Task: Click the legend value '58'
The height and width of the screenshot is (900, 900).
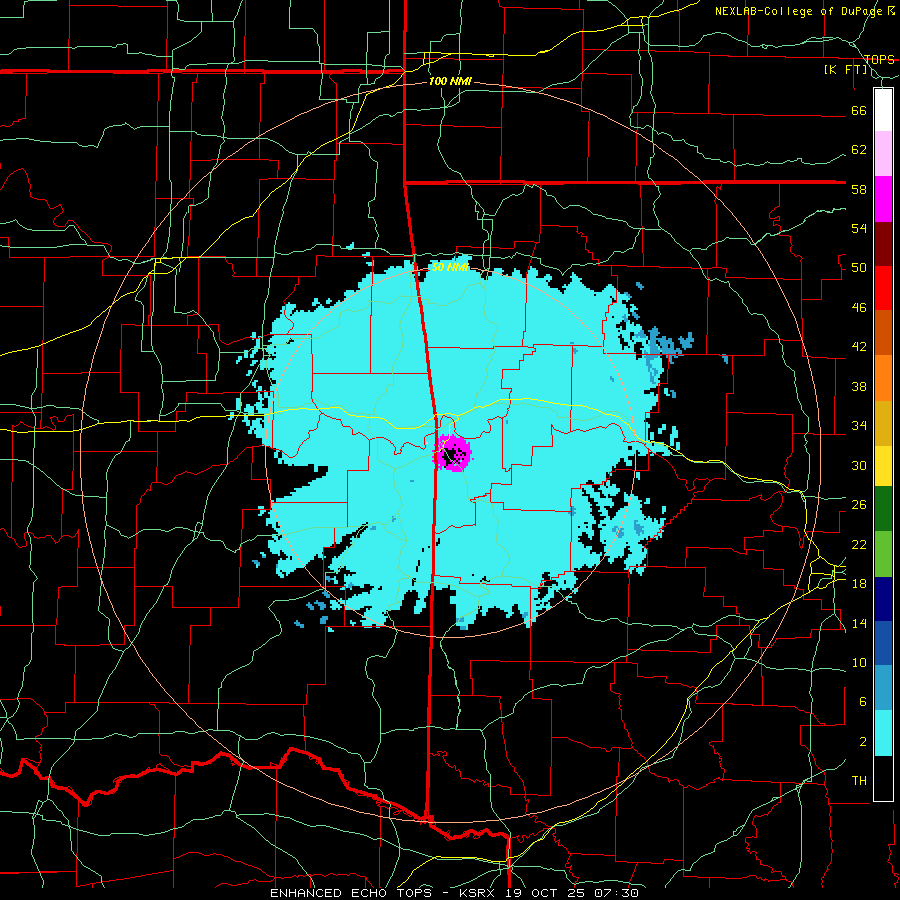Action: click(x=859, y=189)
